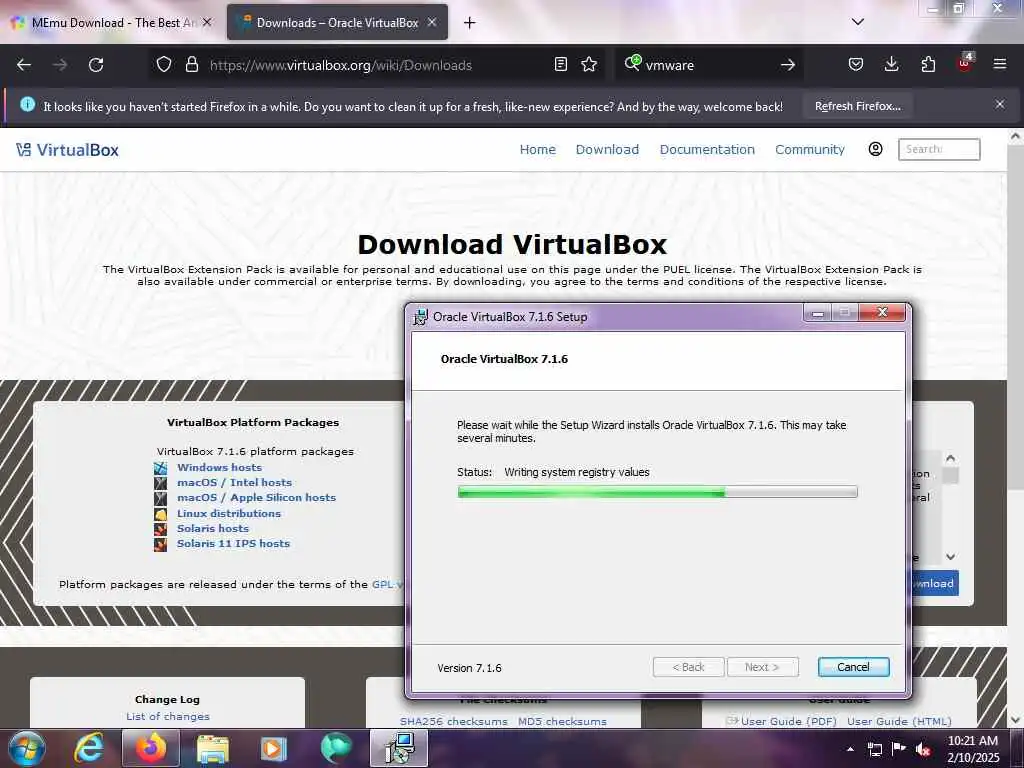1024x768 pixels.
Task: Open the list all tabs dropdown chevron
Action: point(858,22)
